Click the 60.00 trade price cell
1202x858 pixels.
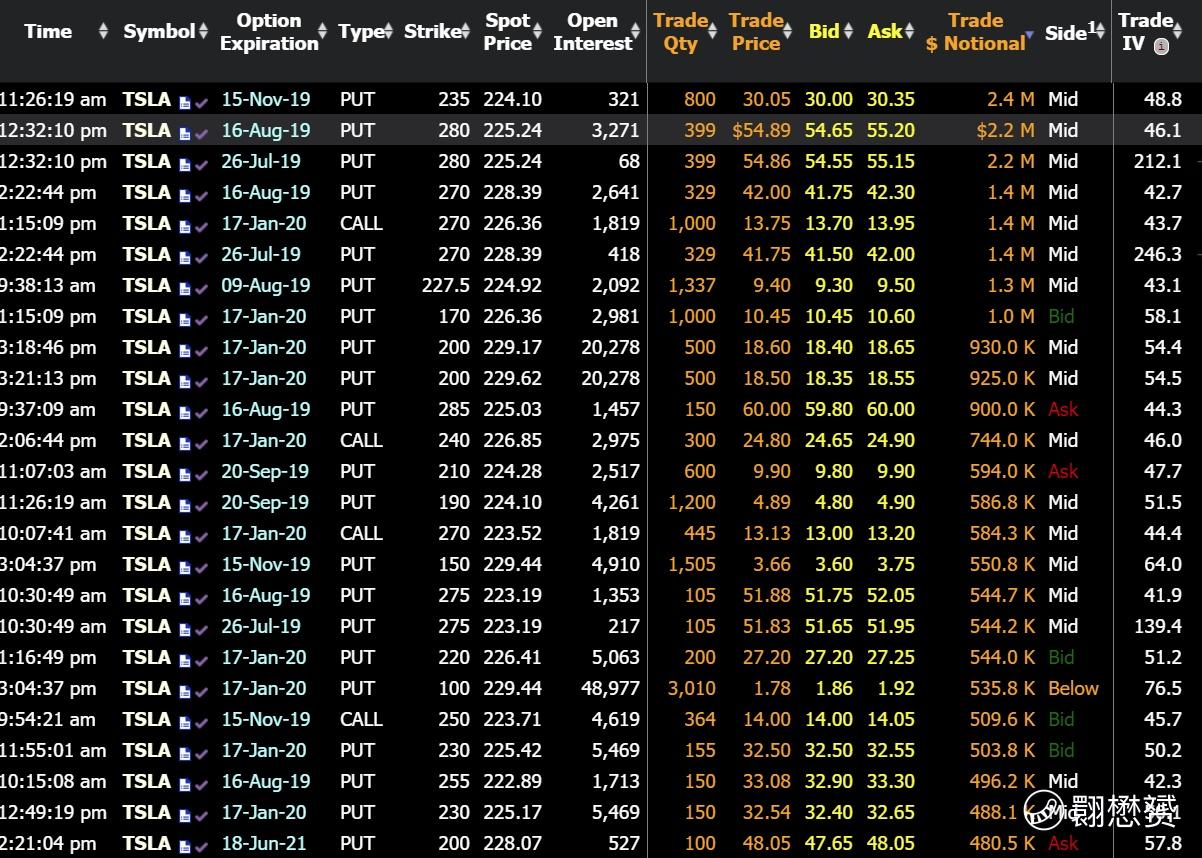(x=766, y=409)
